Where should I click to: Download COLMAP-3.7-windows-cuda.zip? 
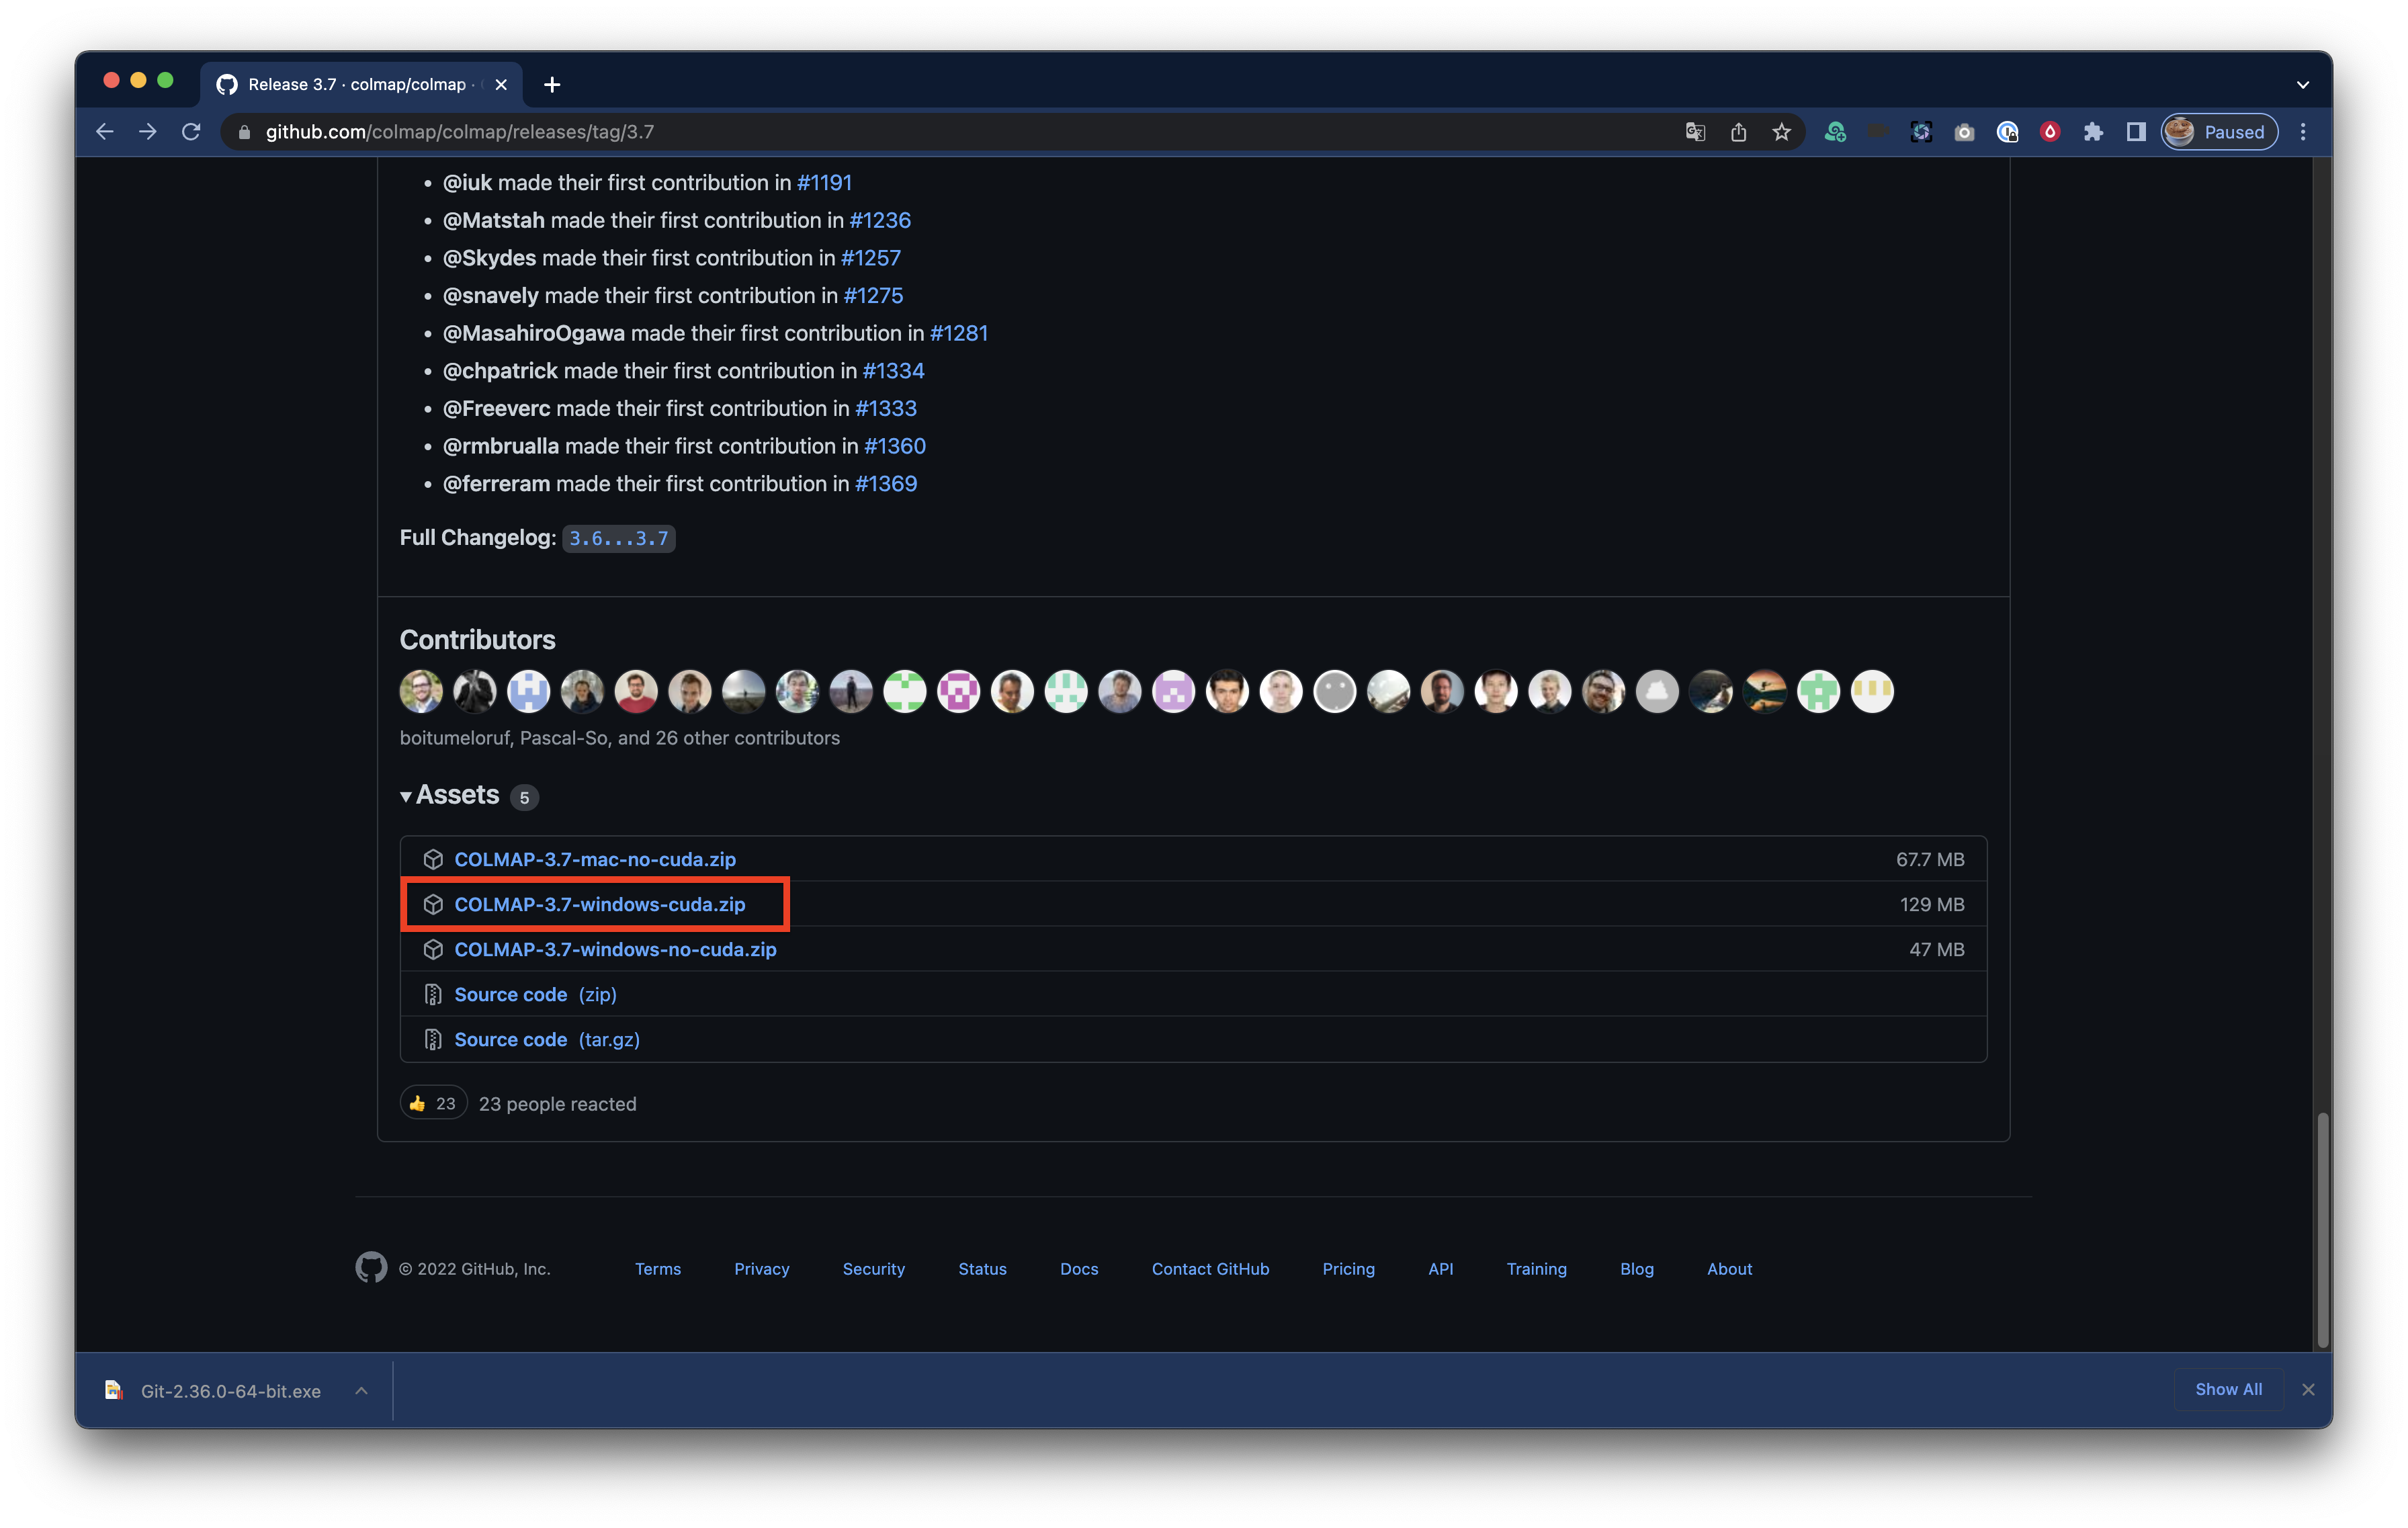tap(599, 904)
